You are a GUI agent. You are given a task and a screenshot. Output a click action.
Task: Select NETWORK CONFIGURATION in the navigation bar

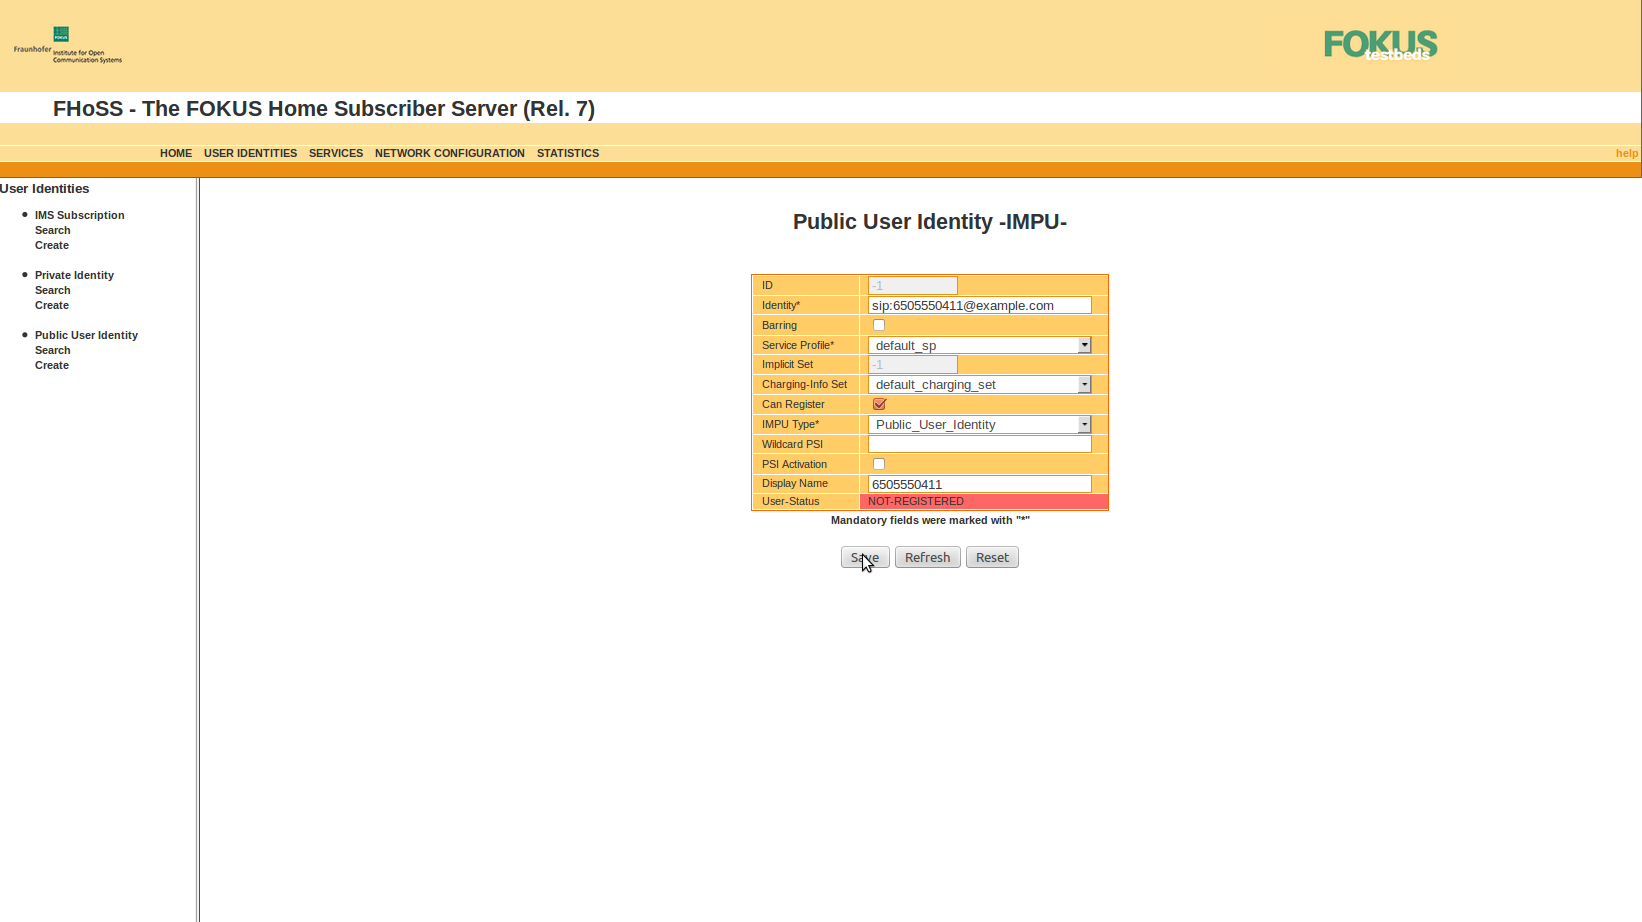pyautogui.click(x=449, y=153)
